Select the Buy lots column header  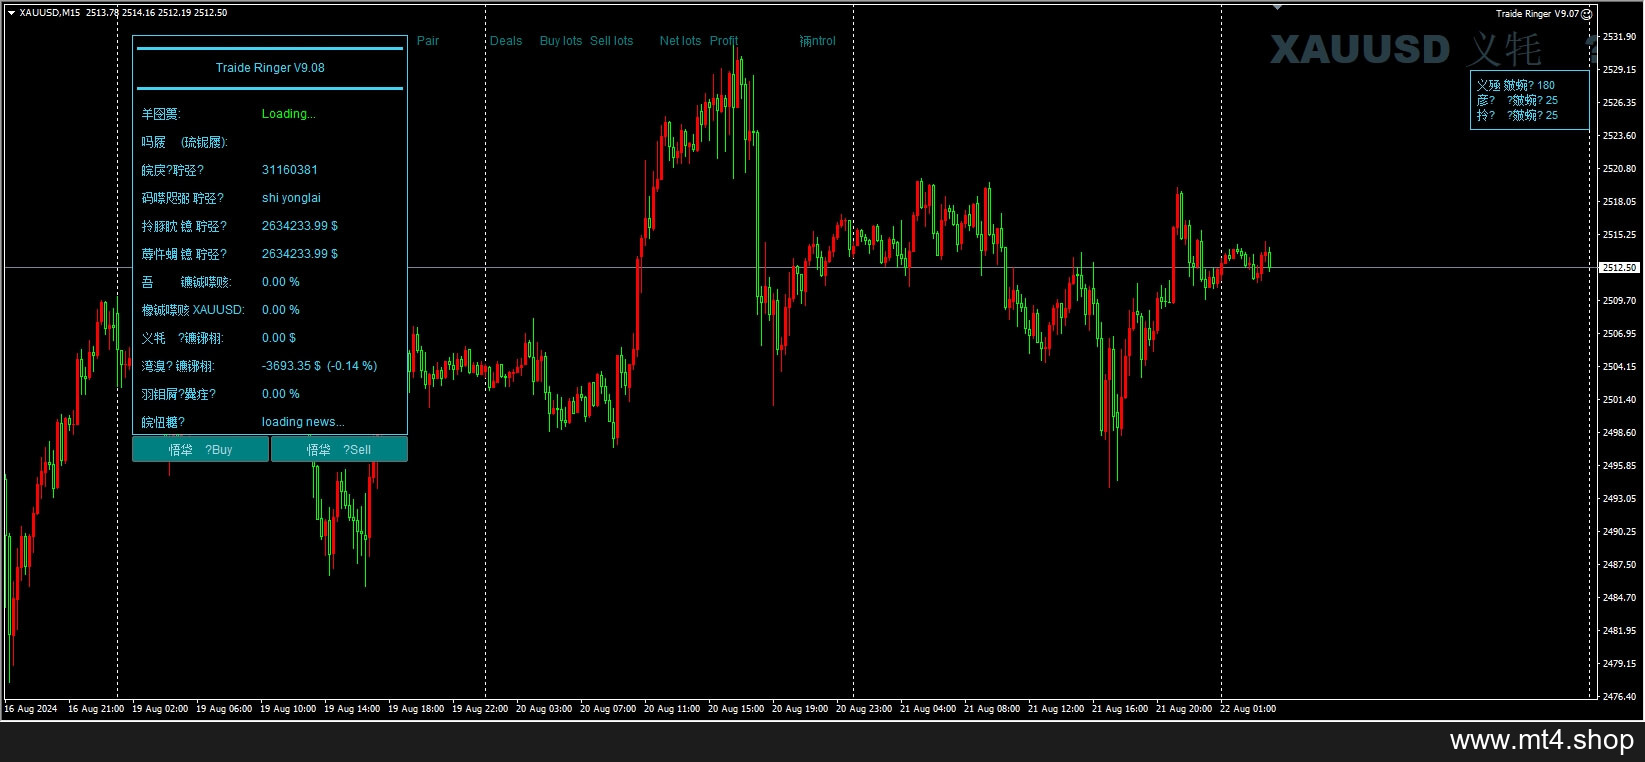pos(560,41)
